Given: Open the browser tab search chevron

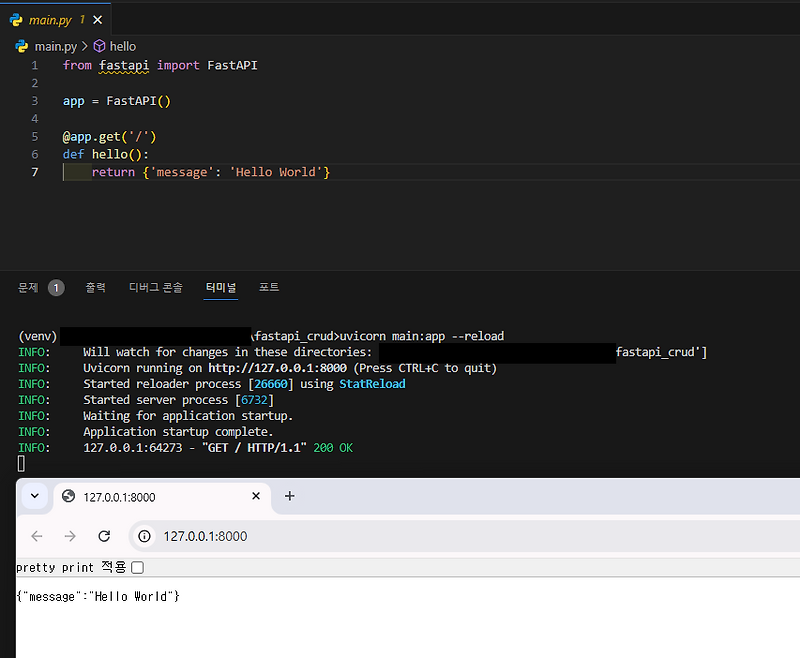Looking at the screenshot, I should [34, 496].
